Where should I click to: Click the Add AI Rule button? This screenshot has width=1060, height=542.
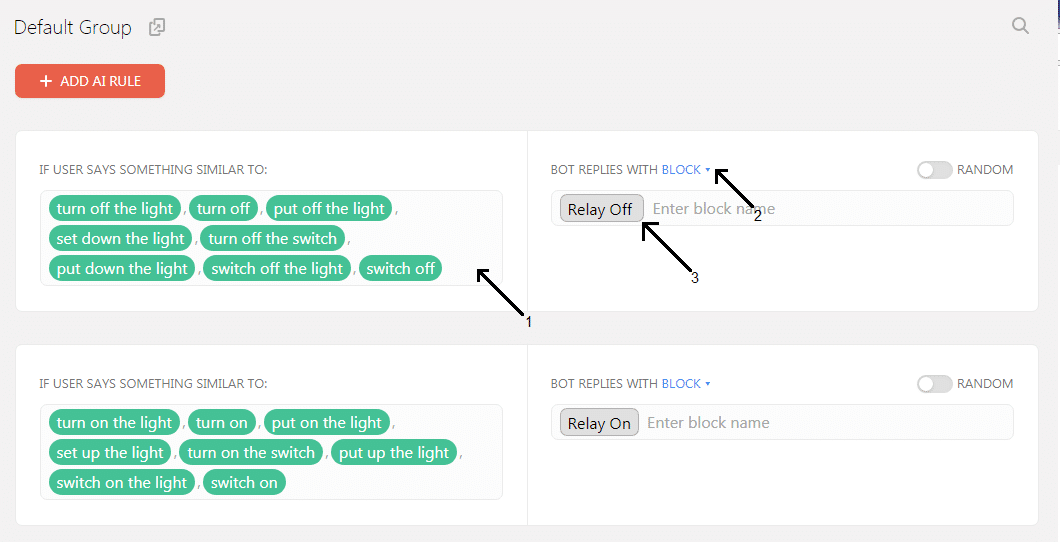pyautogui.click(x=90, y=81)
